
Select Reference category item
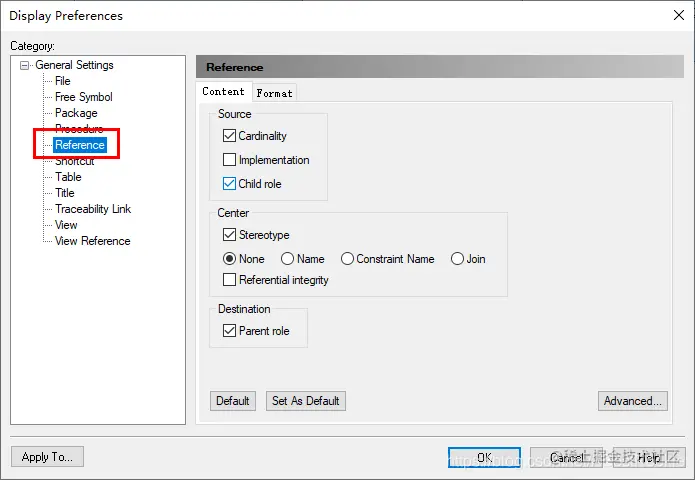(x=80, y=145)
